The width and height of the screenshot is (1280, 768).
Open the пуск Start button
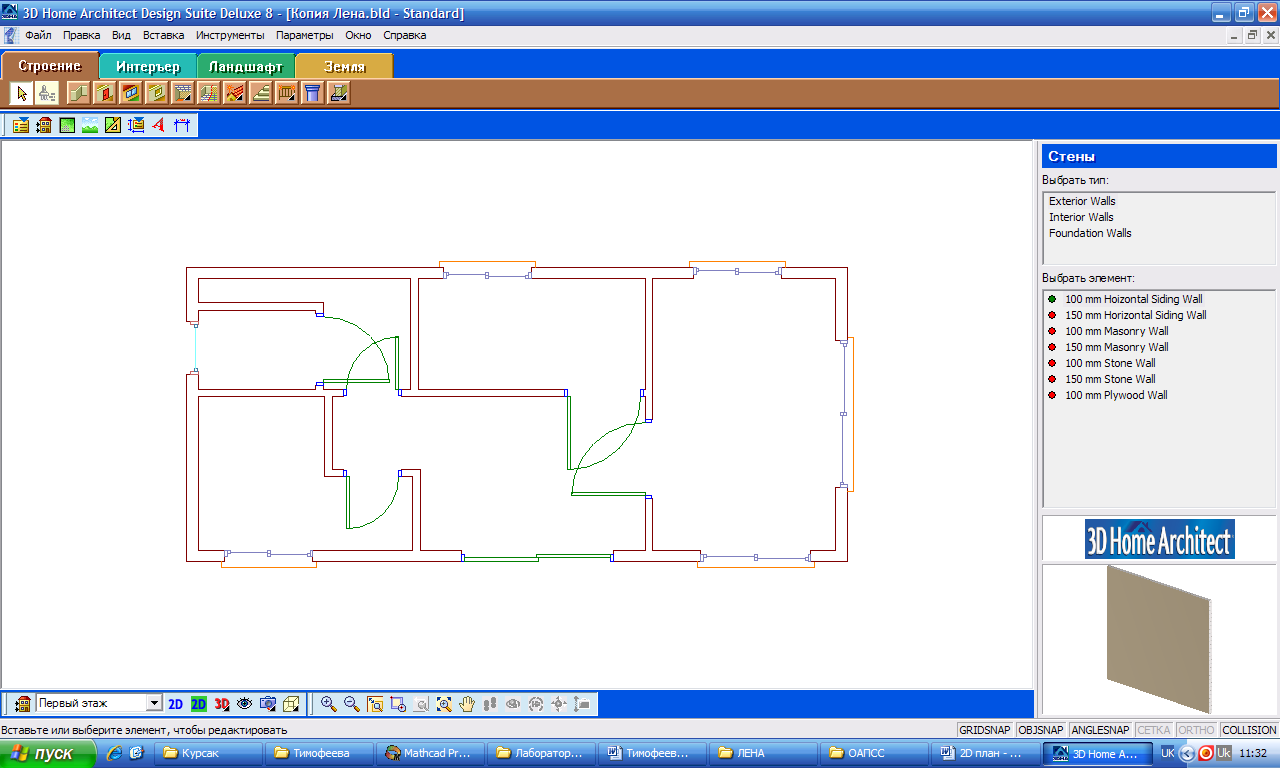48,753
